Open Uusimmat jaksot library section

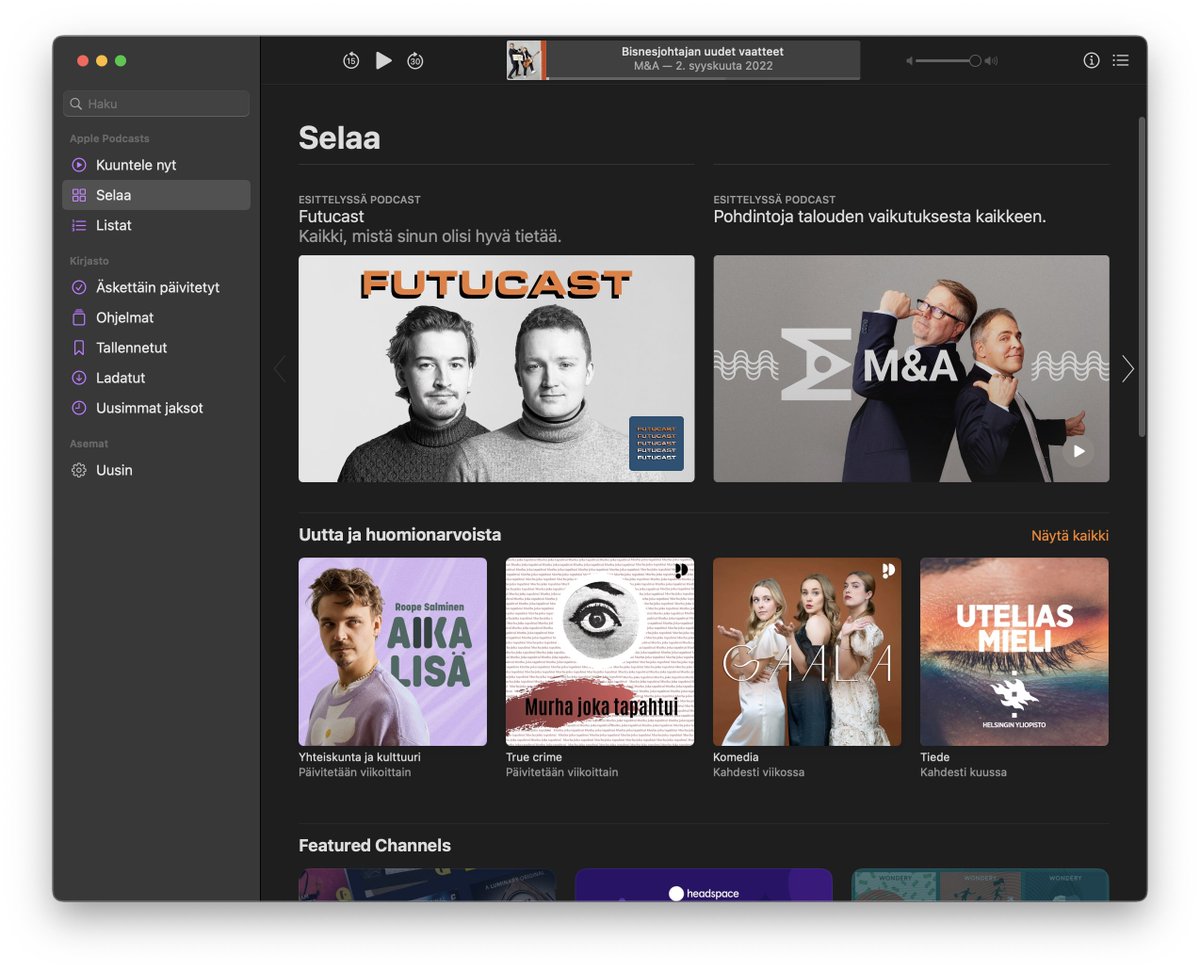(x=156, y=408)
